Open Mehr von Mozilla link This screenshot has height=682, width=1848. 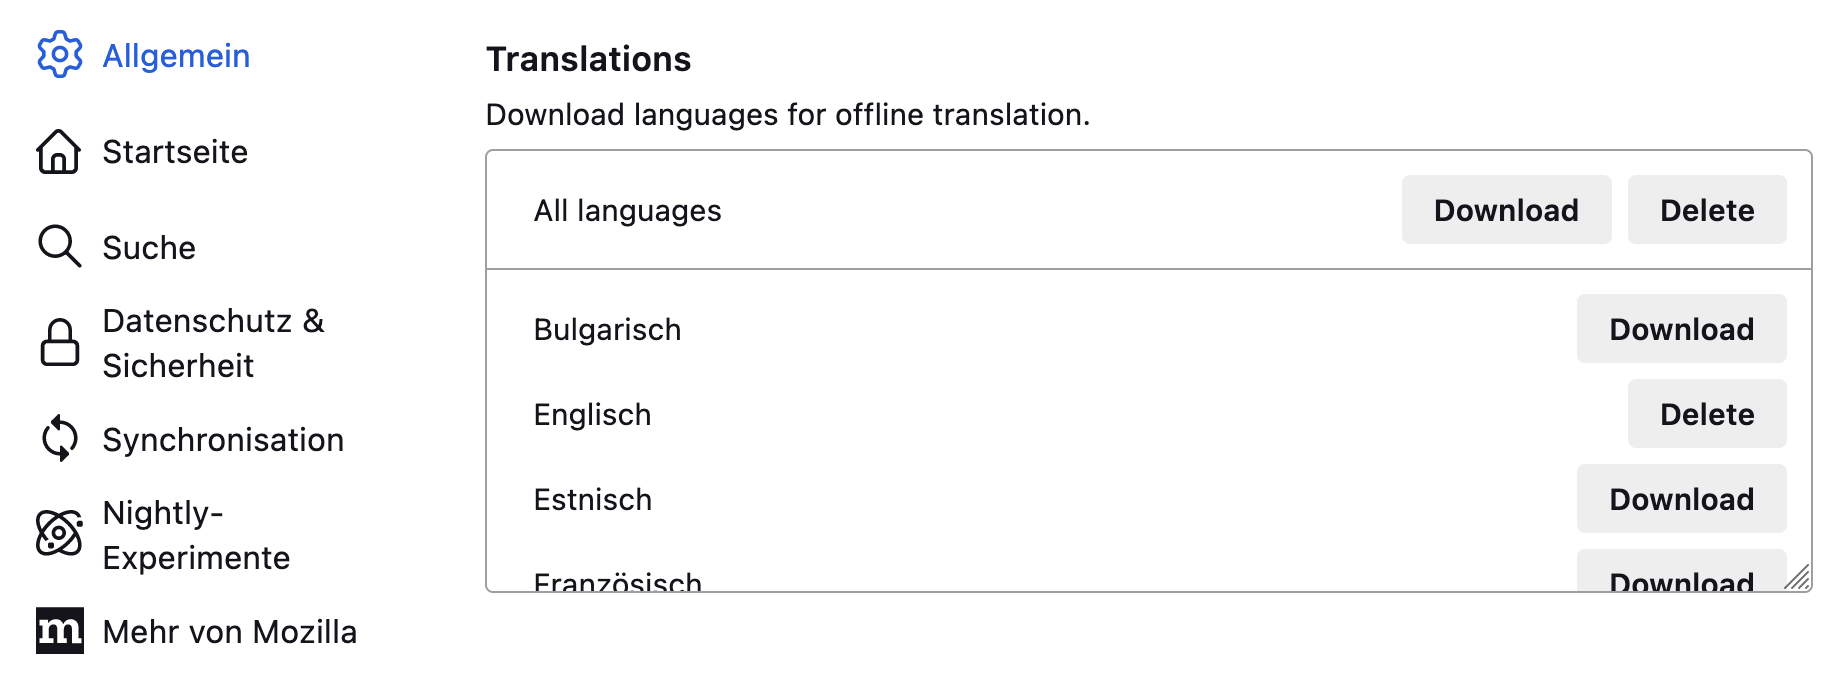tap(229, 632)
